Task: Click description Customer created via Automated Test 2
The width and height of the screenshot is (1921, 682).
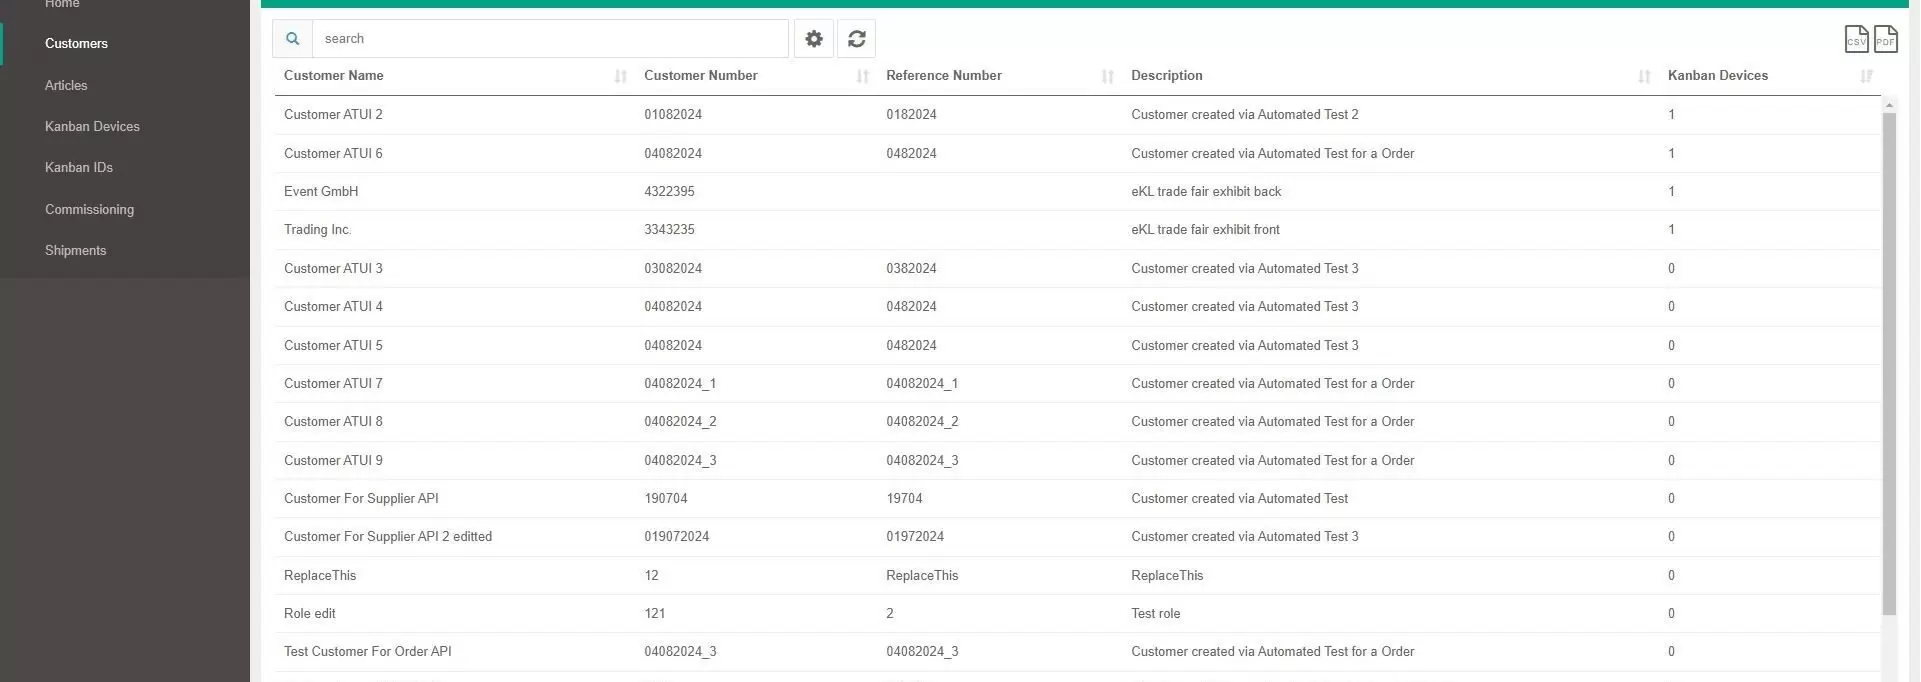Action: coord(1245,115)
